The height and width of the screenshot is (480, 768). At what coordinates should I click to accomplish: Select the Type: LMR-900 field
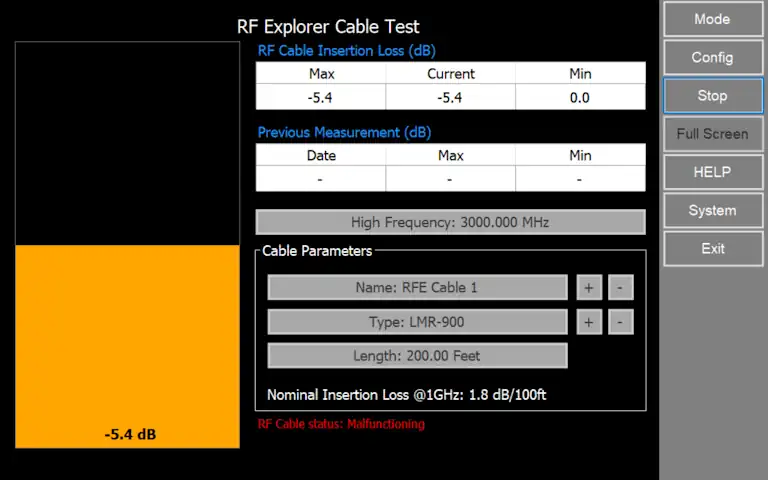[x=417, y=322]
